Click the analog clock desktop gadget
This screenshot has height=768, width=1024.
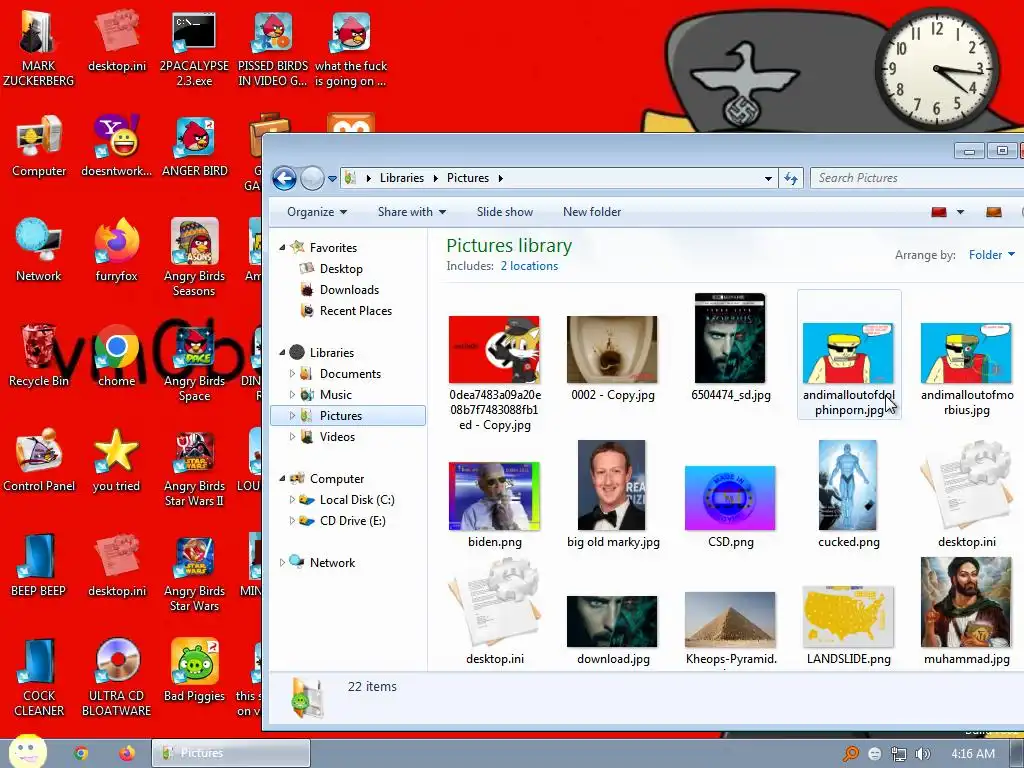(x=936, y=69)
